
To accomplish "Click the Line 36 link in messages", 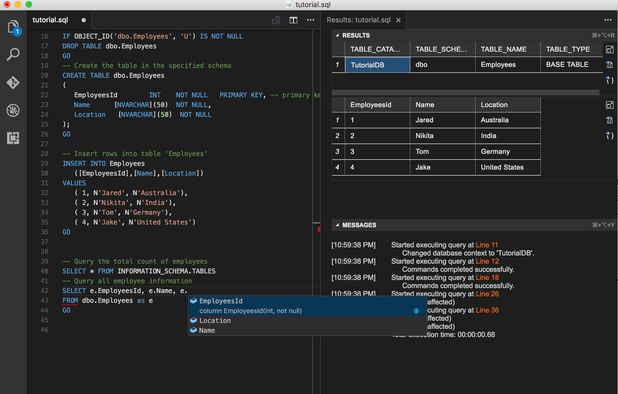I will 487,310.
